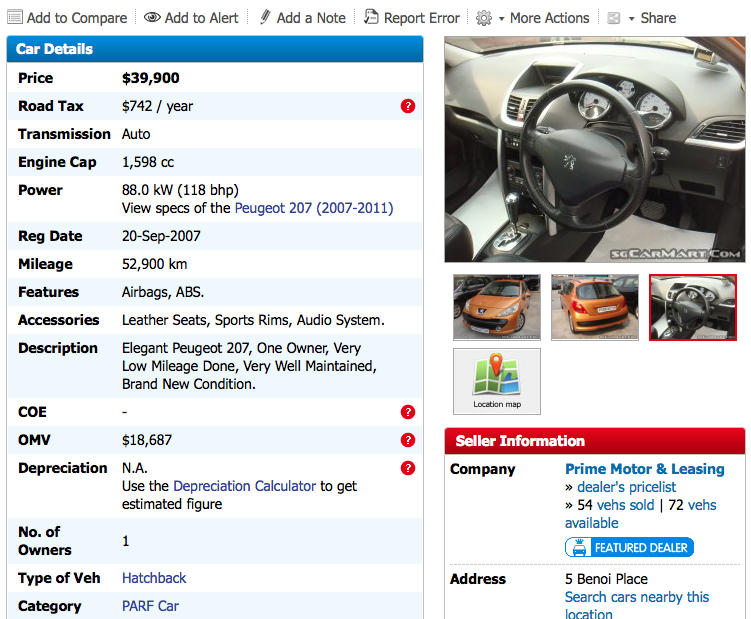The width and height of the screenshot is (751, 619).
Task: Click the features text Airbags, ABS.
Action: pos(163,292)
